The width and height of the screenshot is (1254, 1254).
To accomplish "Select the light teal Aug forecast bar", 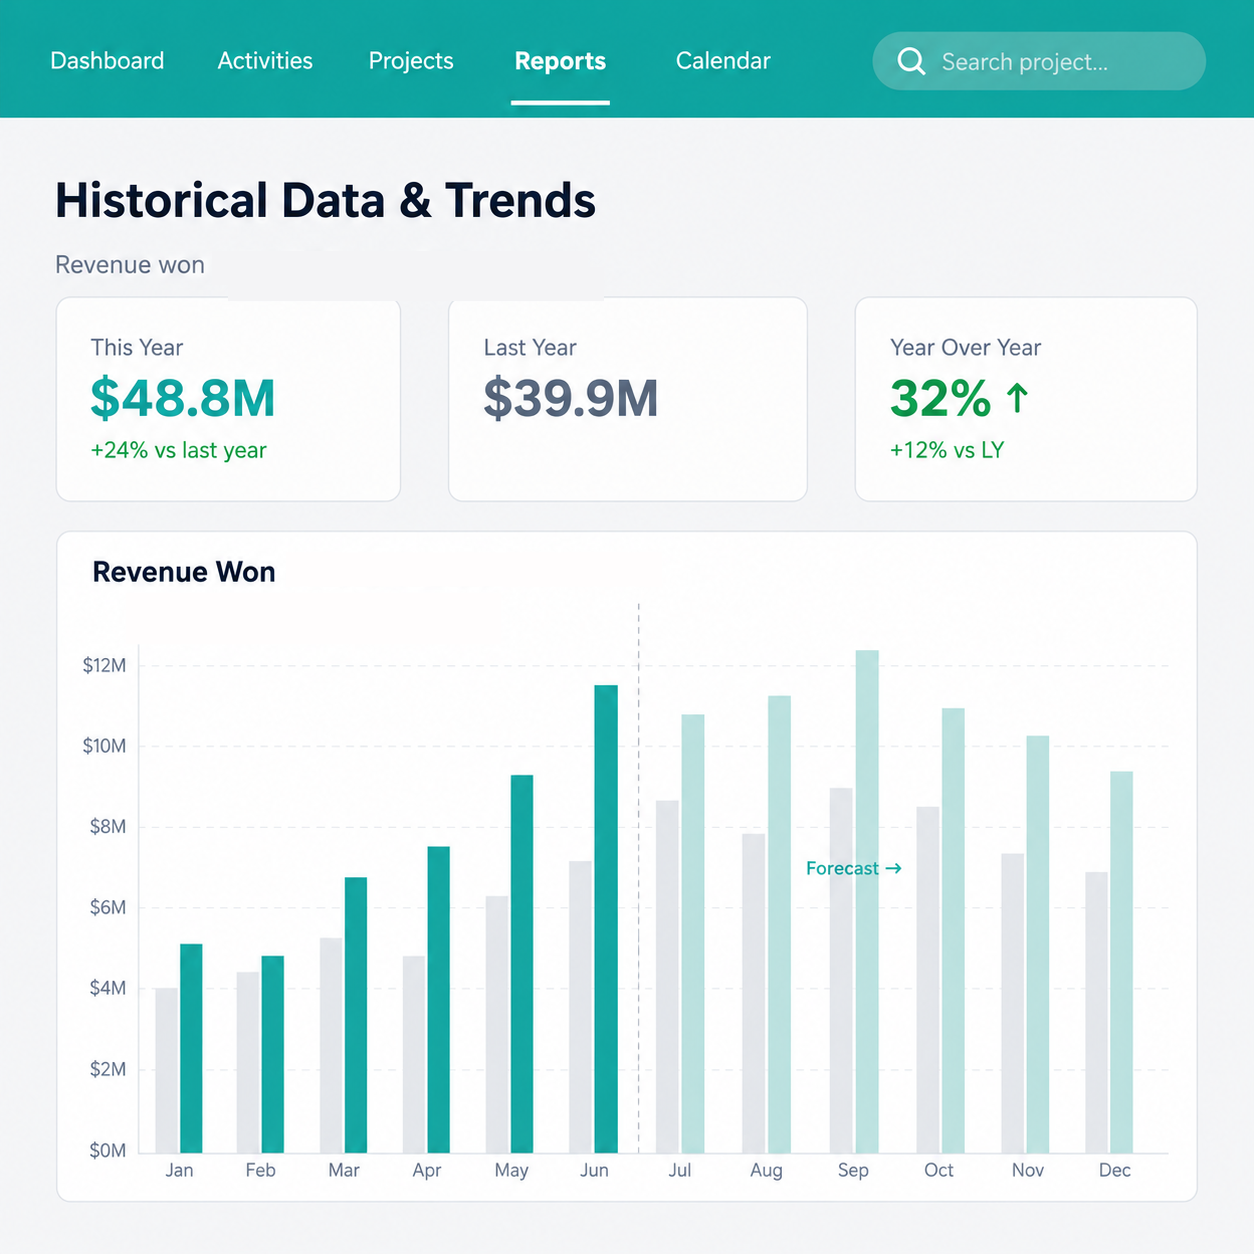I will pyautogui.click(x=779, y=924).
